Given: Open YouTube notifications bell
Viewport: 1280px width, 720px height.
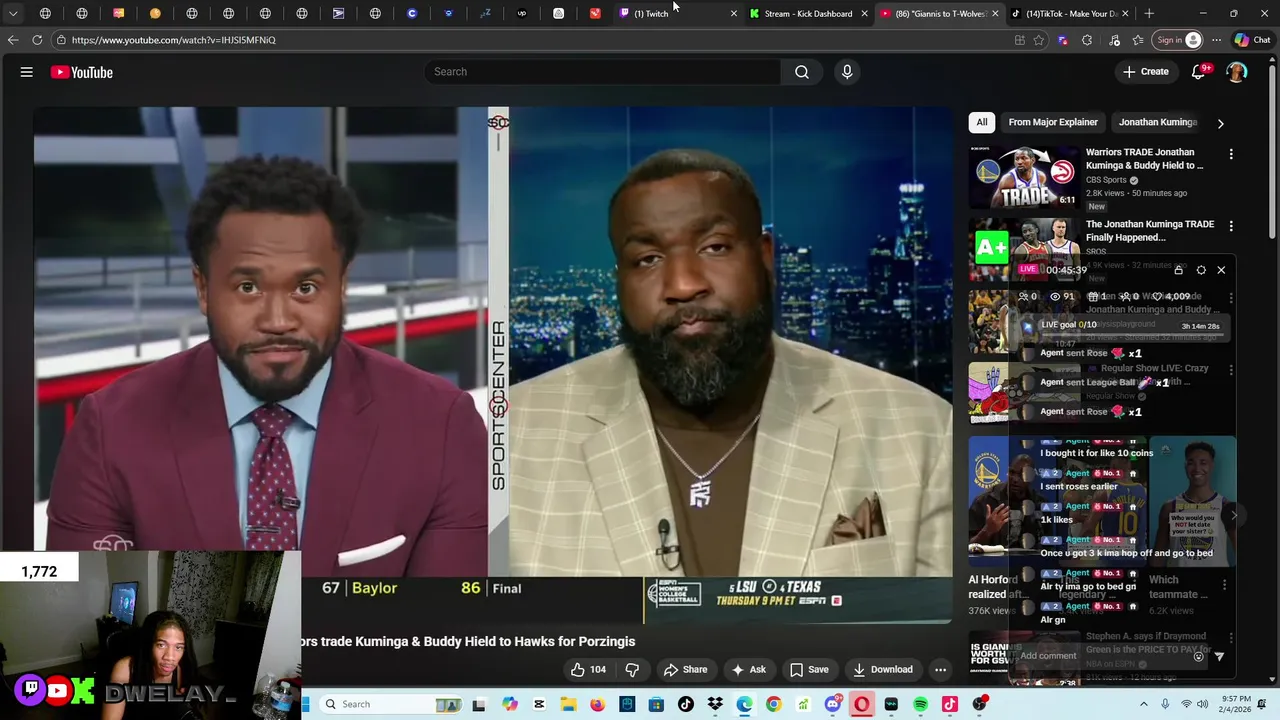Looking at the screenshot, I should pos(1200,72).
